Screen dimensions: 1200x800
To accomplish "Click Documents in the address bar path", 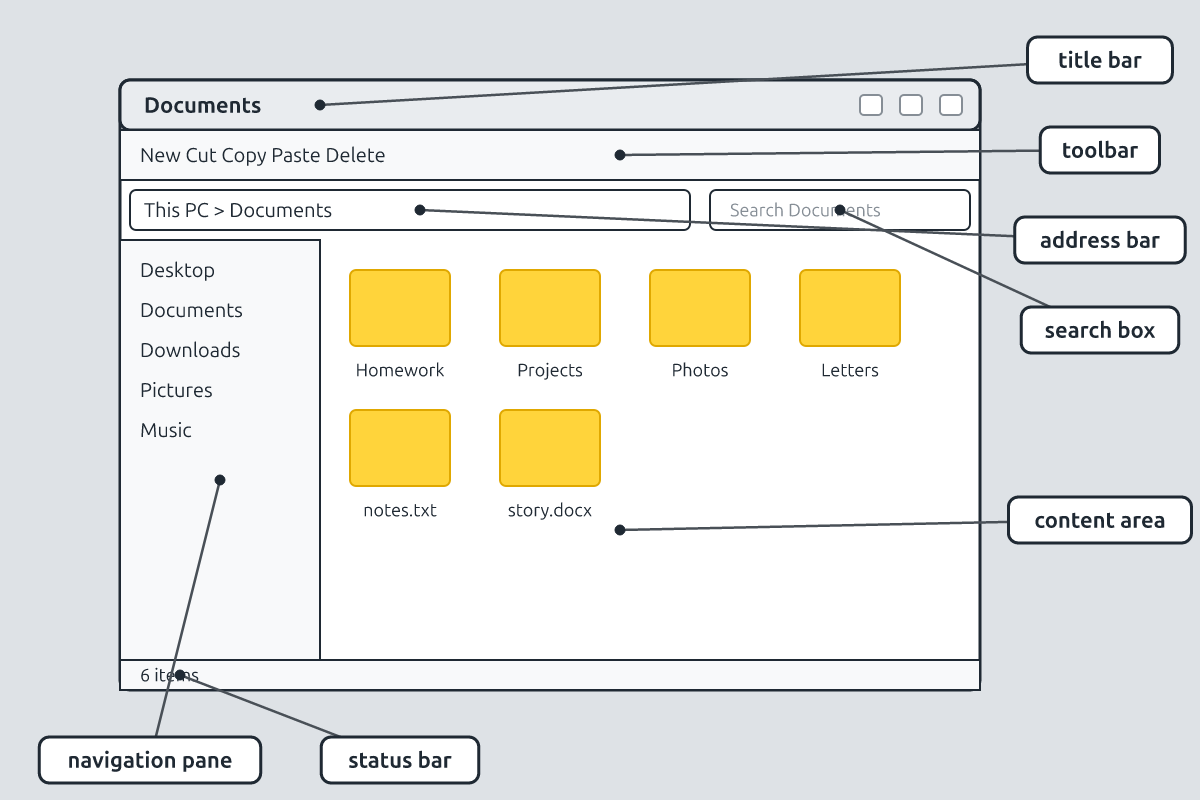I will (x=281, y=210).
